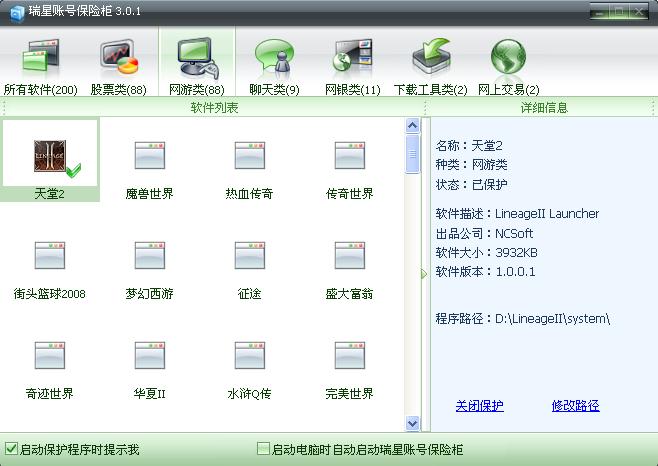Click the 名称:天堂2 text

(469, 146)
